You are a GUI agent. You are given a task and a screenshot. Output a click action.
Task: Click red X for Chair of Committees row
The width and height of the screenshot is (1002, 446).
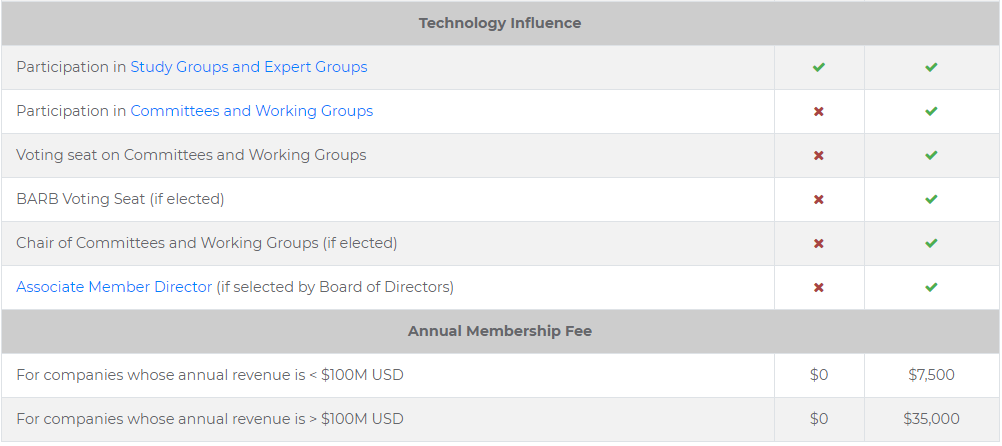point(819,243)
